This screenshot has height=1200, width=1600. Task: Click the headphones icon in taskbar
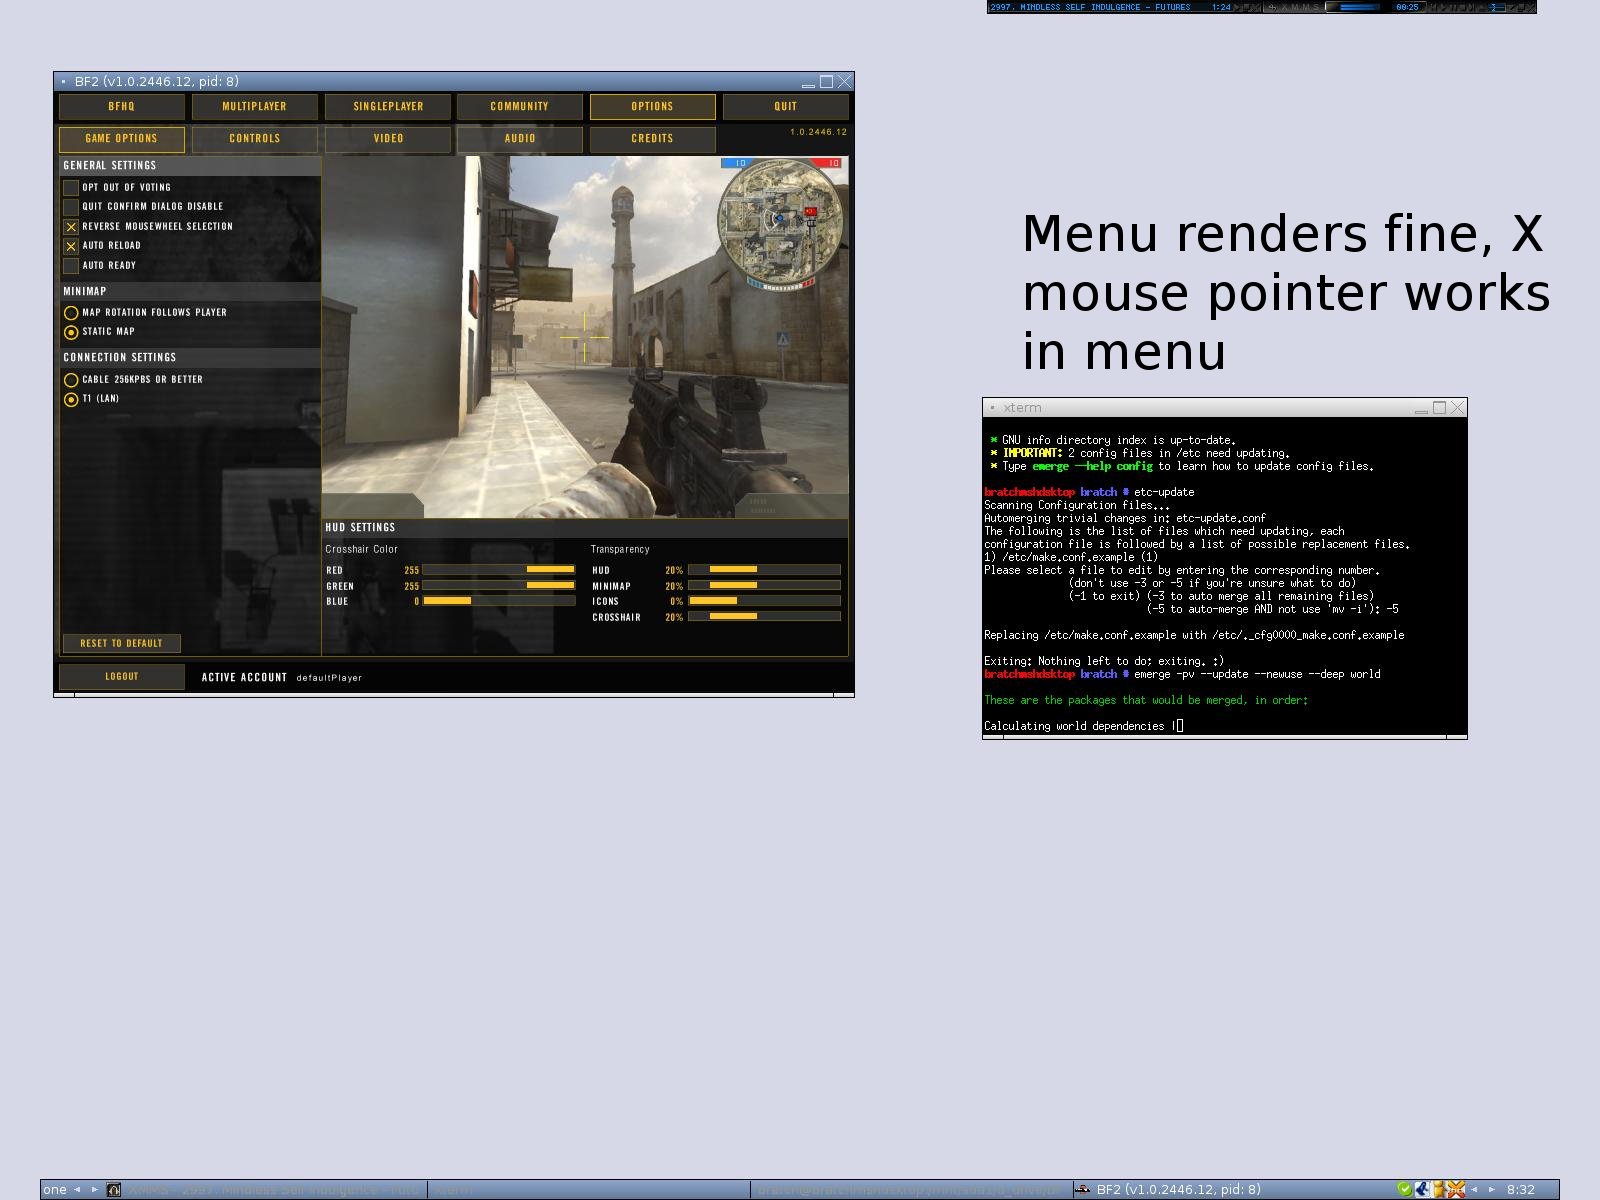(114, 1190)
